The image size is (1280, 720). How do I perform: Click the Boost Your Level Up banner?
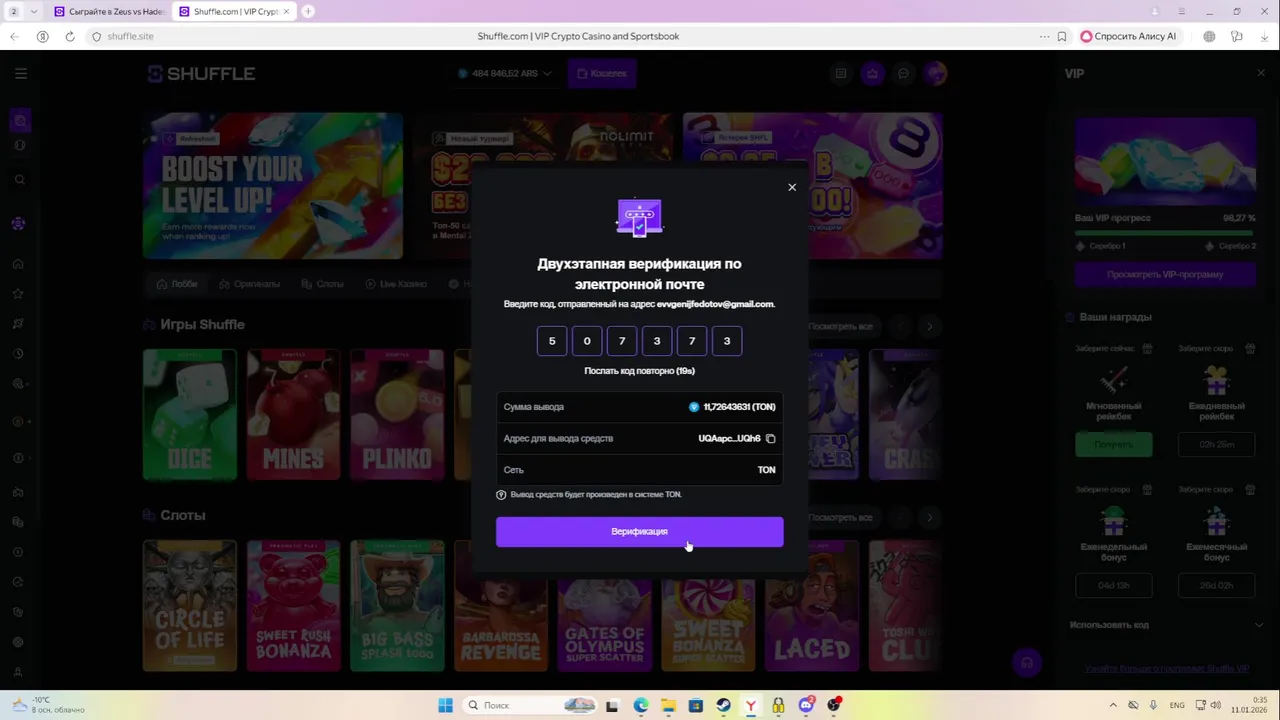[273, 185]
